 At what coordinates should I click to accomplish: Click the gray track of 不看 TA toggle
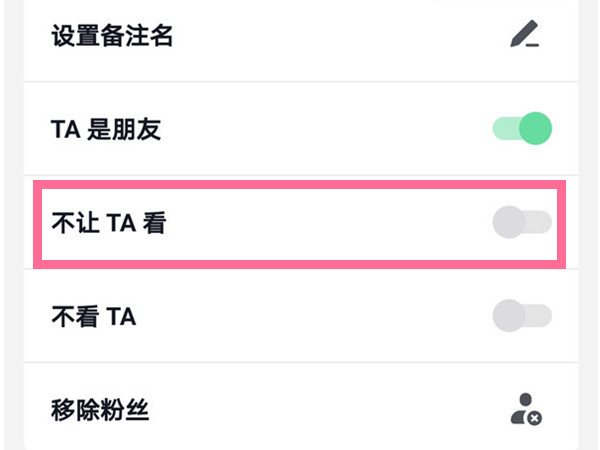(x=541, y=317)
